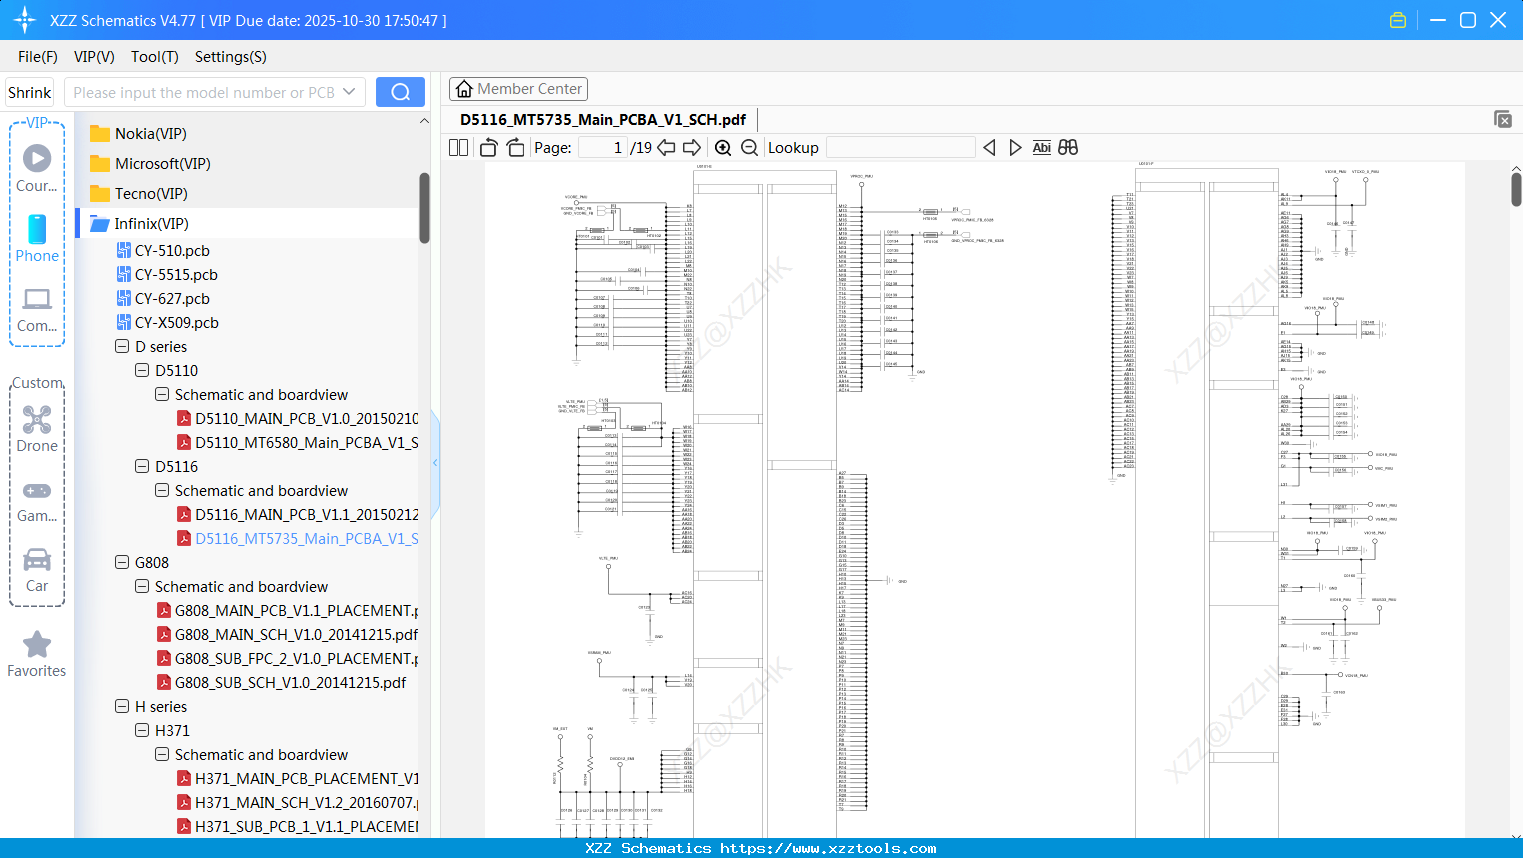Rotate the page counterclockwise

(x=489, y=148)
